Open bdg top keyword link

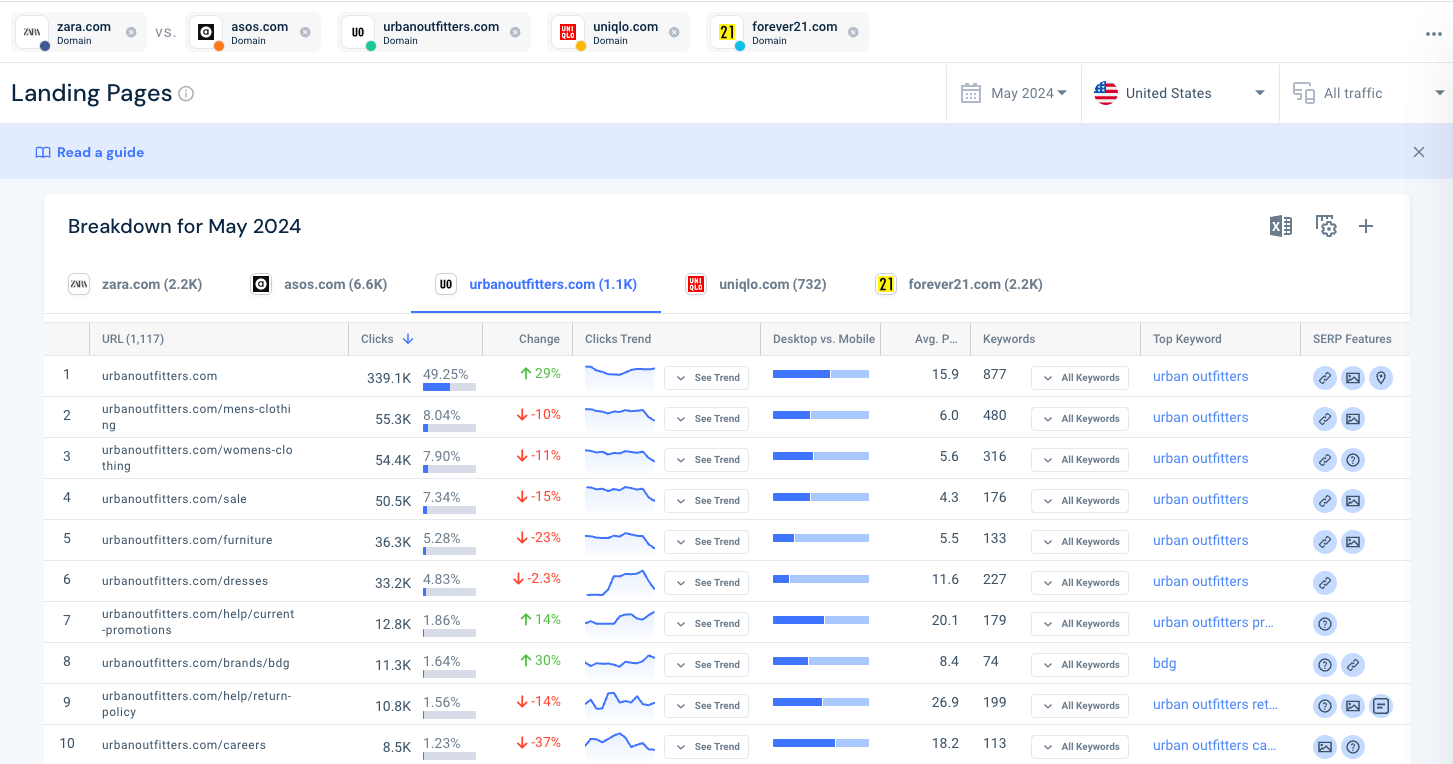1164,664
